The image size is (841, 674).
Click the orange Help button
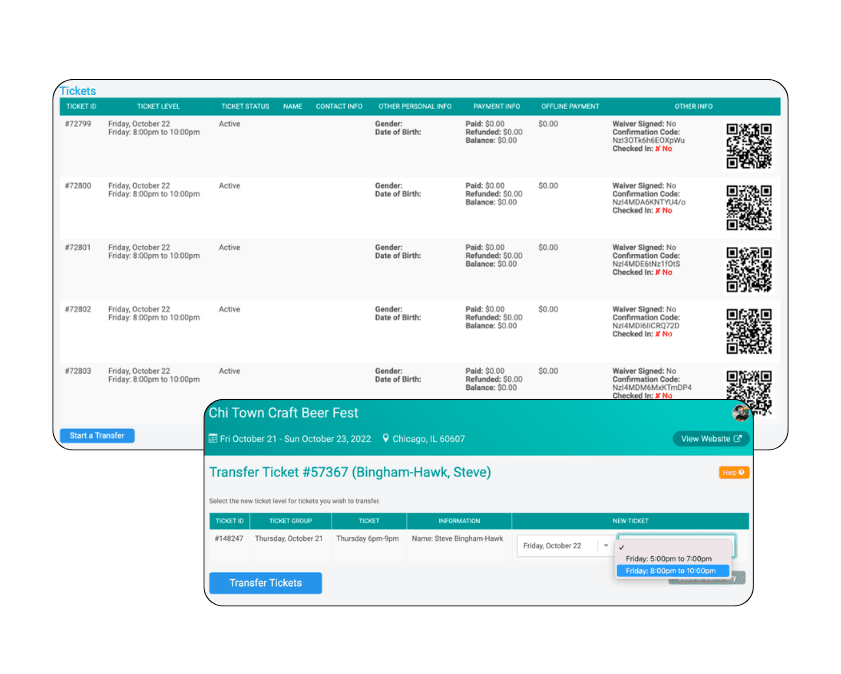733,472
